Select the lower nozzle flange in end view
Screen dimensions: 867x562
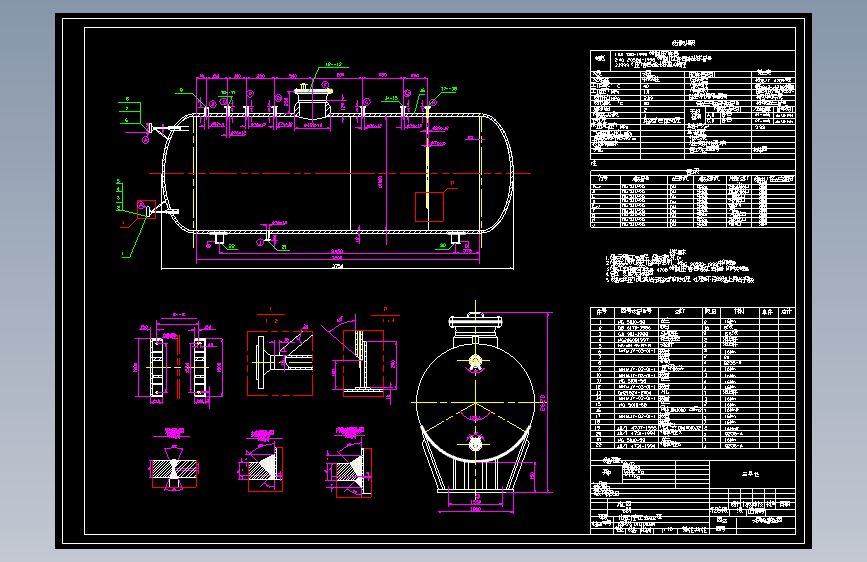coord(476,443)
